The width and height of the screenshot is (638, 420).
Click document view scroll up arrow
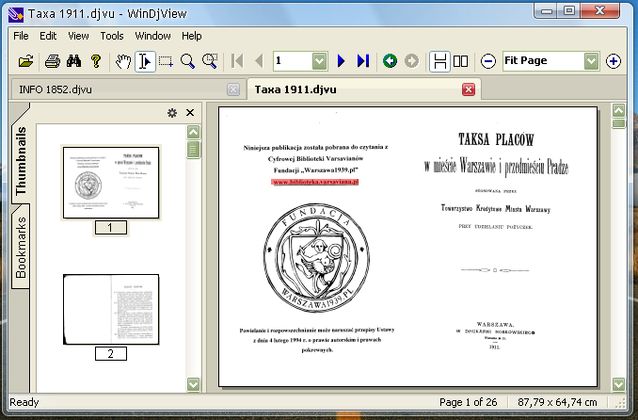(x=619, y=110)
